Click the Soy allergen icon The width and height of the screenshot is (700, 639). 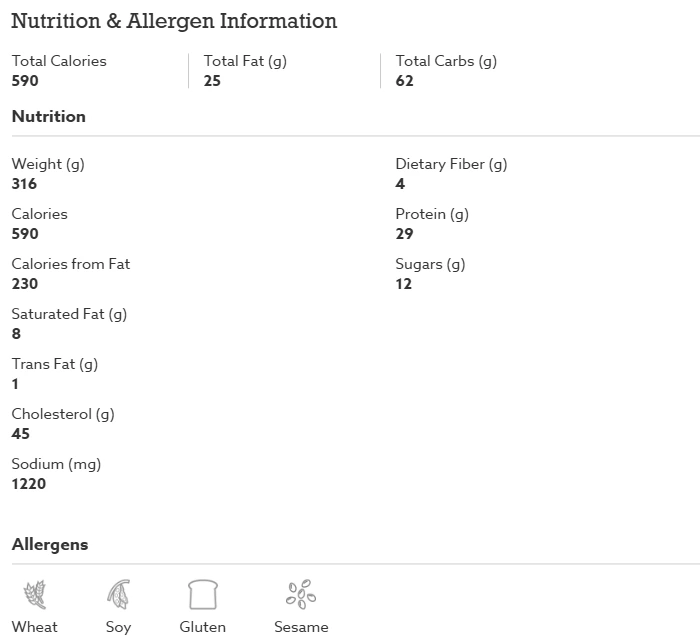tap(118, 594)
